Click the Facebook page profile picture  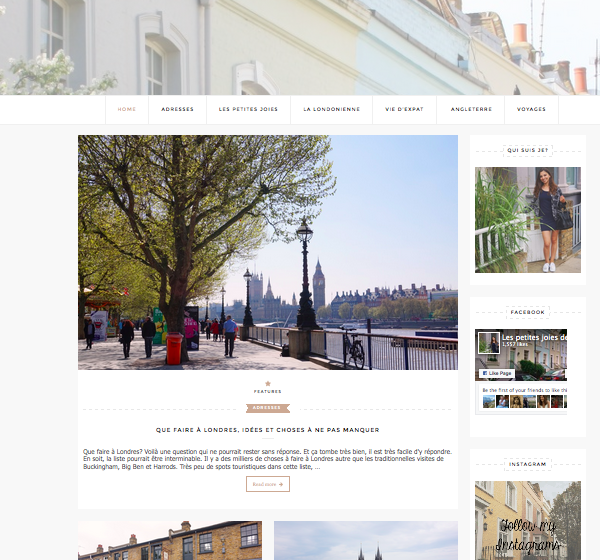[488, 342]
